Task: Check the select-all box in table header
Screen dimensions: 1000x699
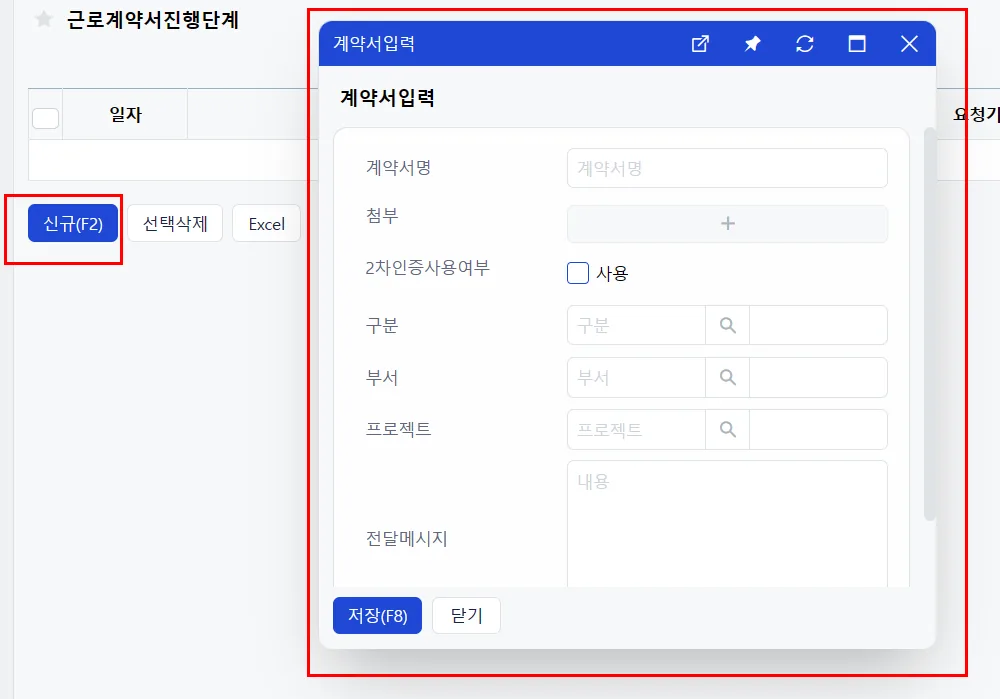Action: coord(45,118)
